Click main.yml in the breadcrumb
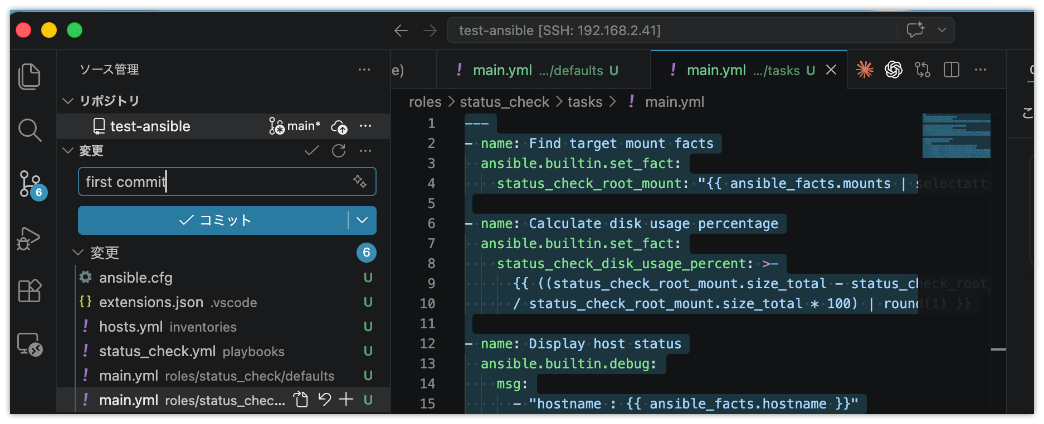The height and width of the screenshot is (424, 1044). coord(674,102)
